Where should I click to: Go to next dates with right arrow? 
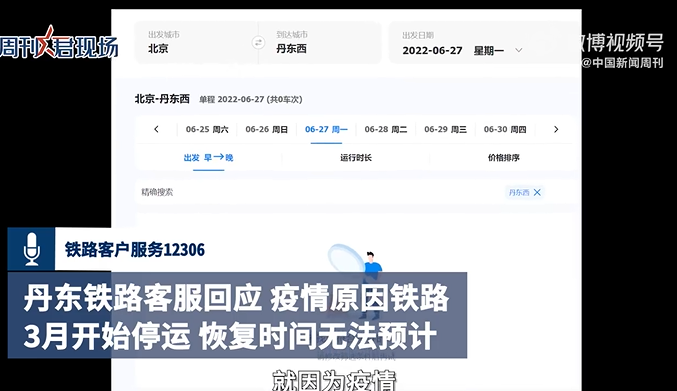[x=556, y=129]
